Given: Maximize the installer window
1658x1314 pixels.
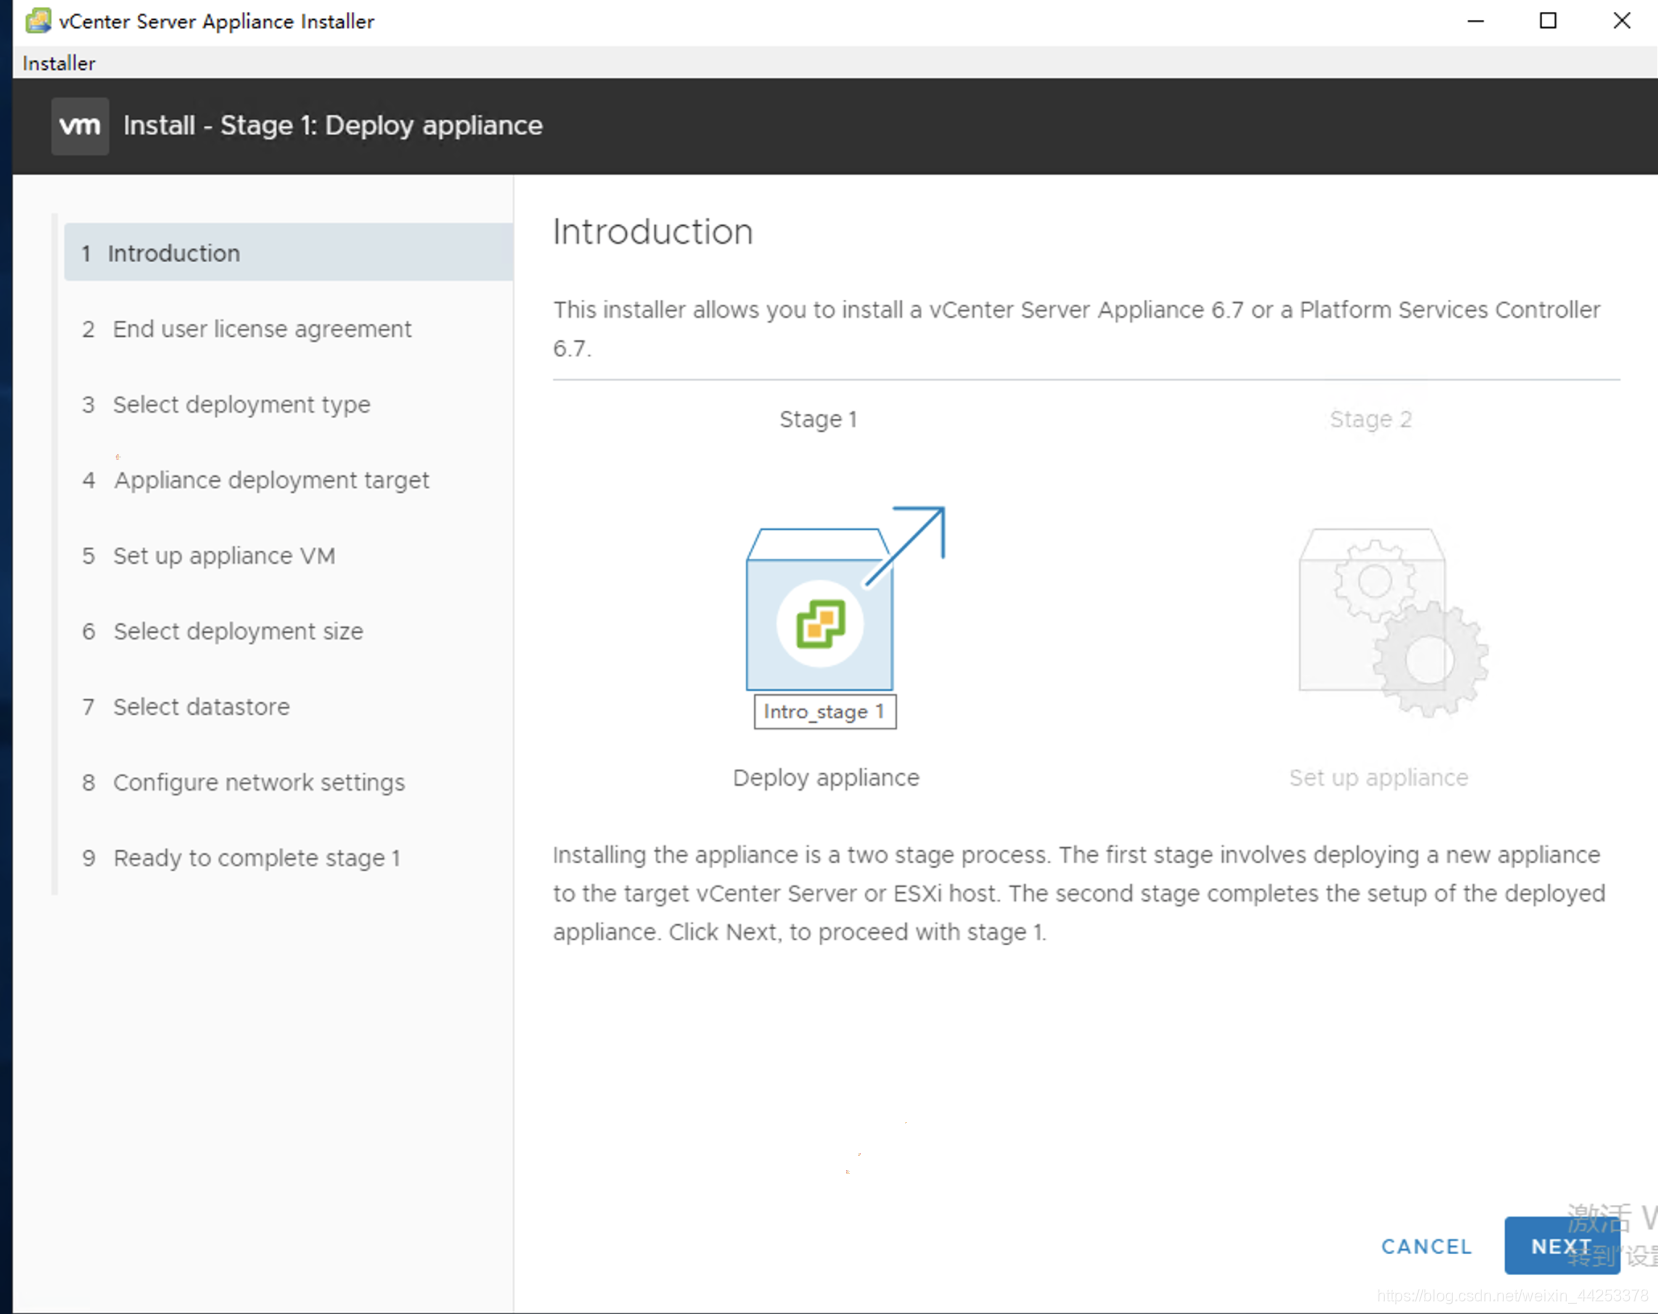Looking at the screenshot, I should (x=1548, y=21).
